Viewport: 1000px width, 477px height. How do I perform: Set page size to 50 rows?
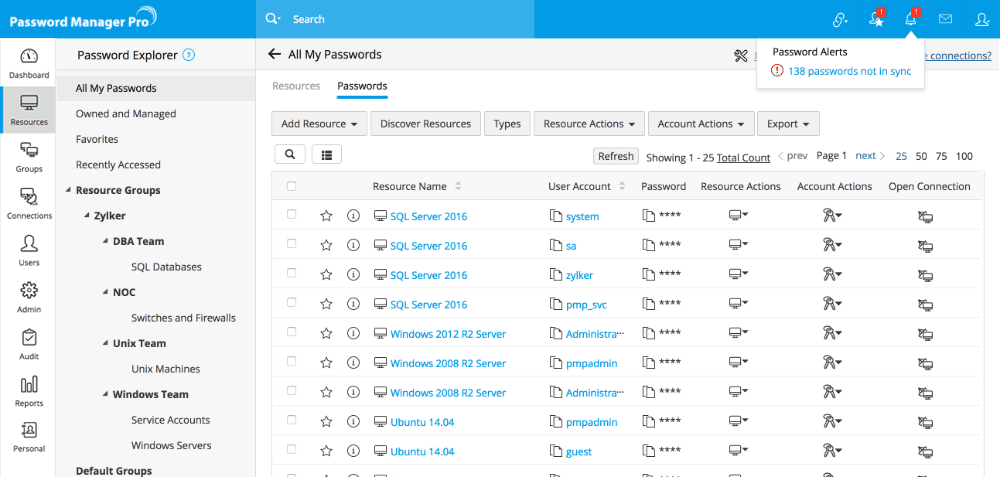coord(921,156)
